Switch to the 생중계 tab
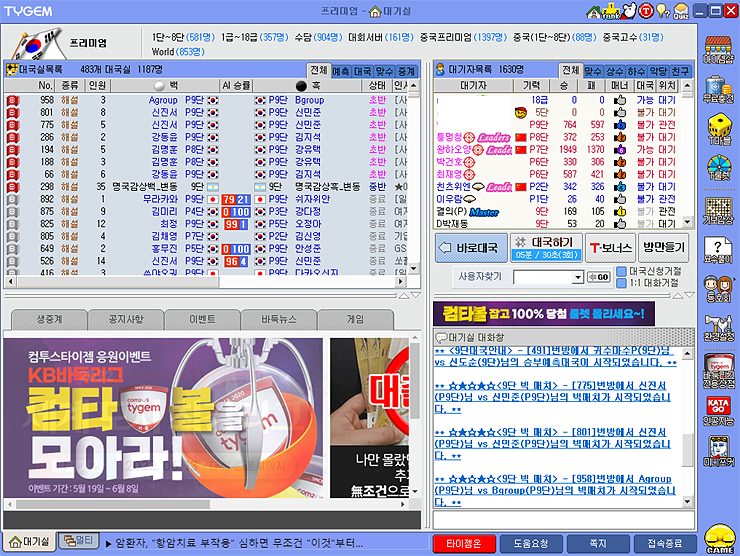 pos(49,320)
